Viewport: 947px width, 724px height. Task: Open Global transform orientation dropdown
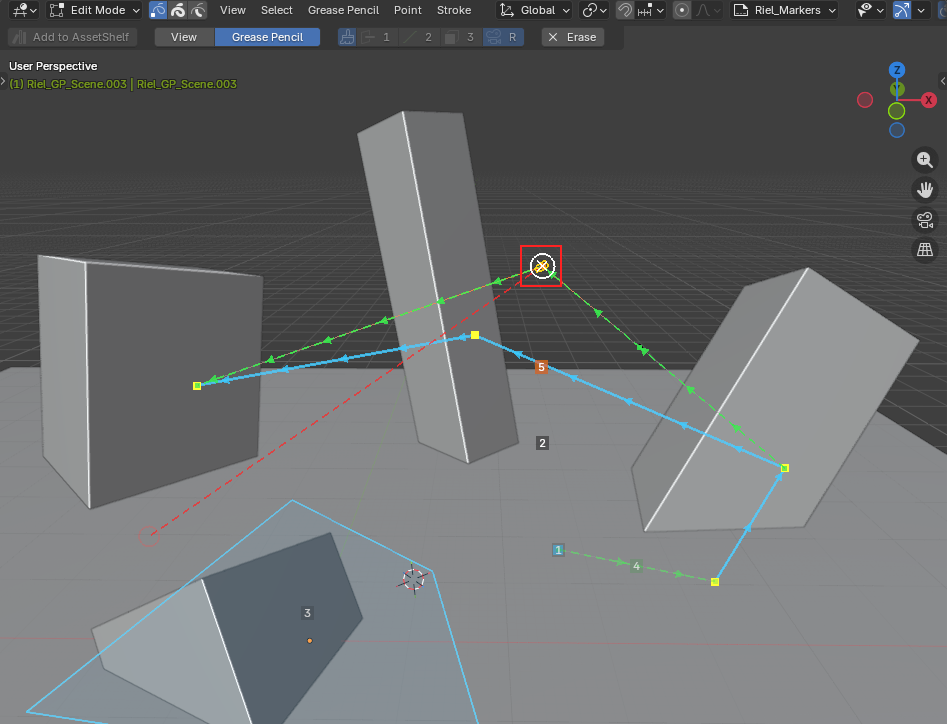(x=534, y=10)
